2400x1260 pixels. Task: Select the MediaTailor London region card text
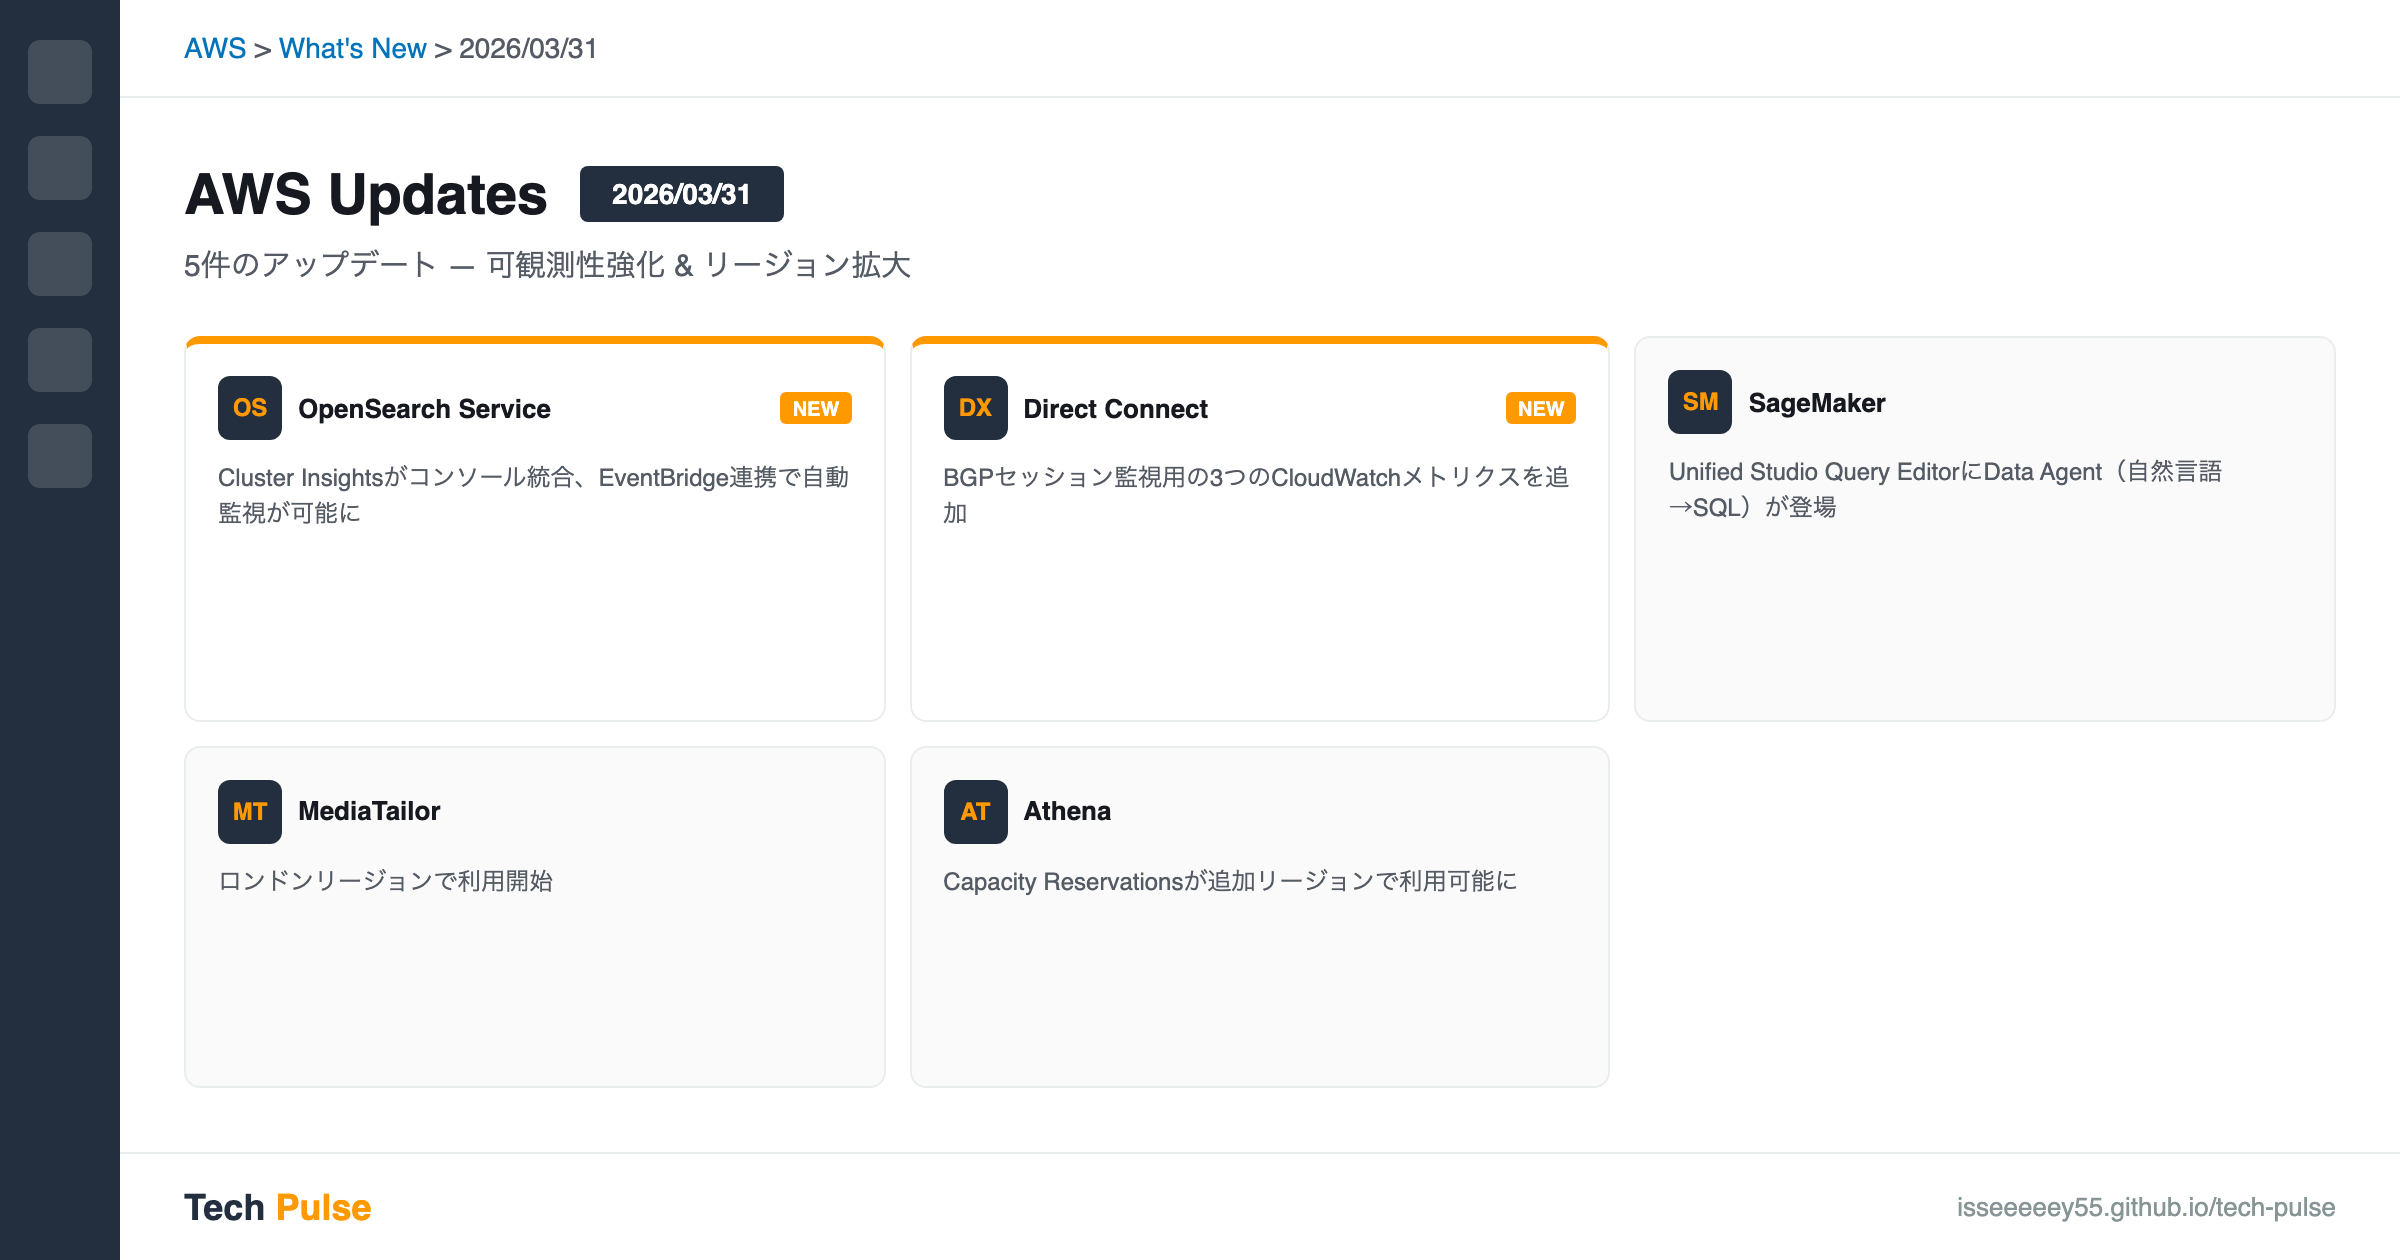click(x=385, y=881)
